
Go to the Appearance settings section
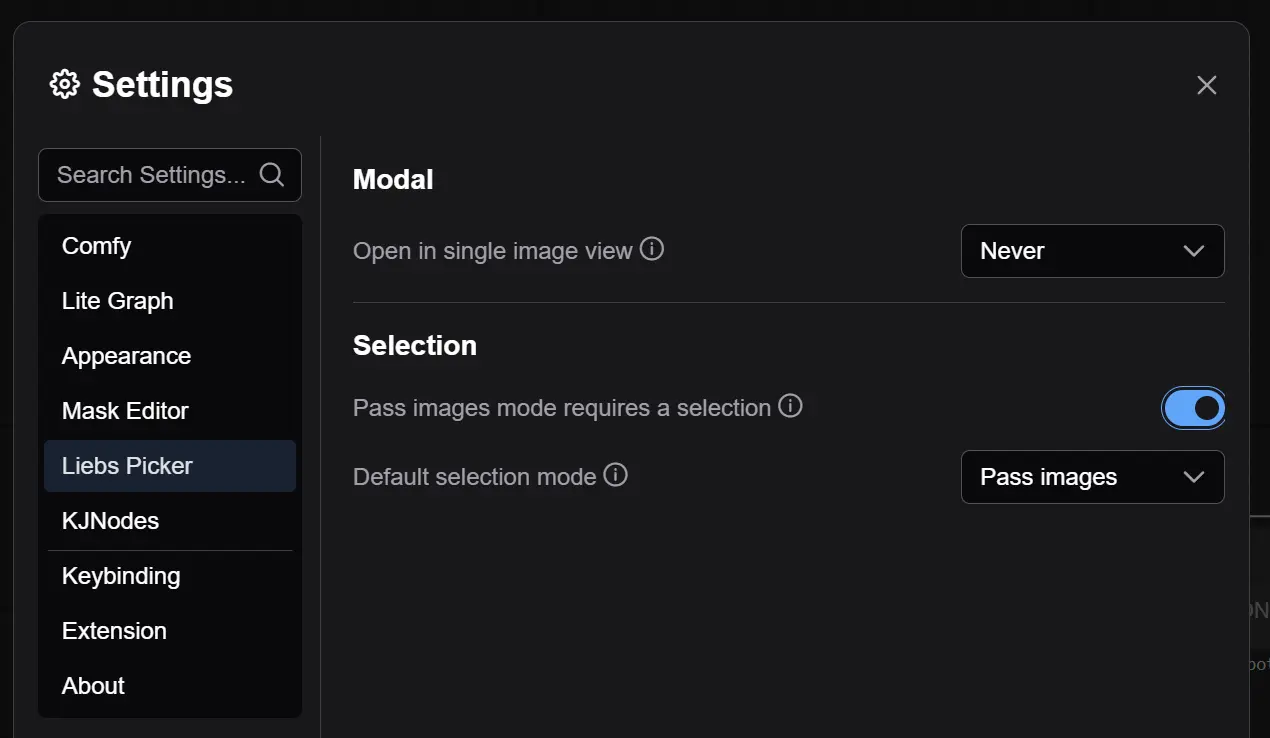127,356
